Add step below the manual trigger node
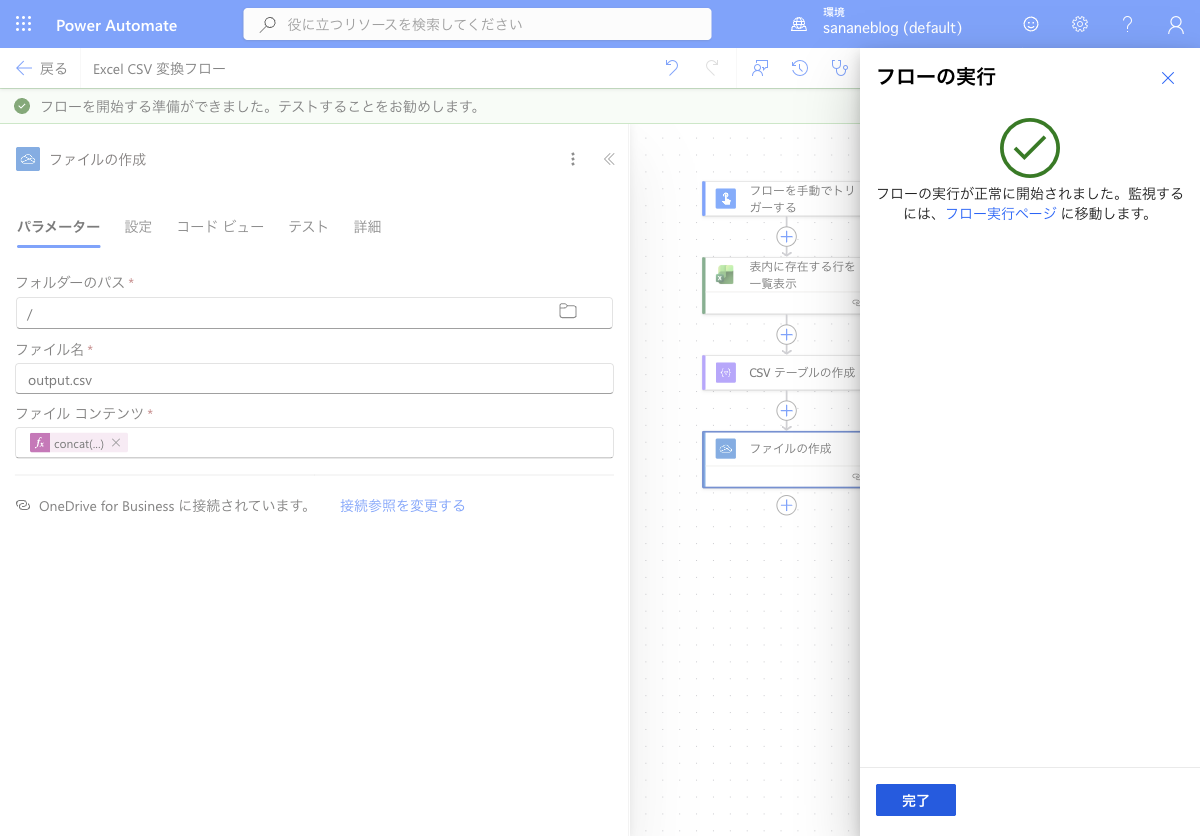This screenshot has width=1200, height=836. click(787, 237)
